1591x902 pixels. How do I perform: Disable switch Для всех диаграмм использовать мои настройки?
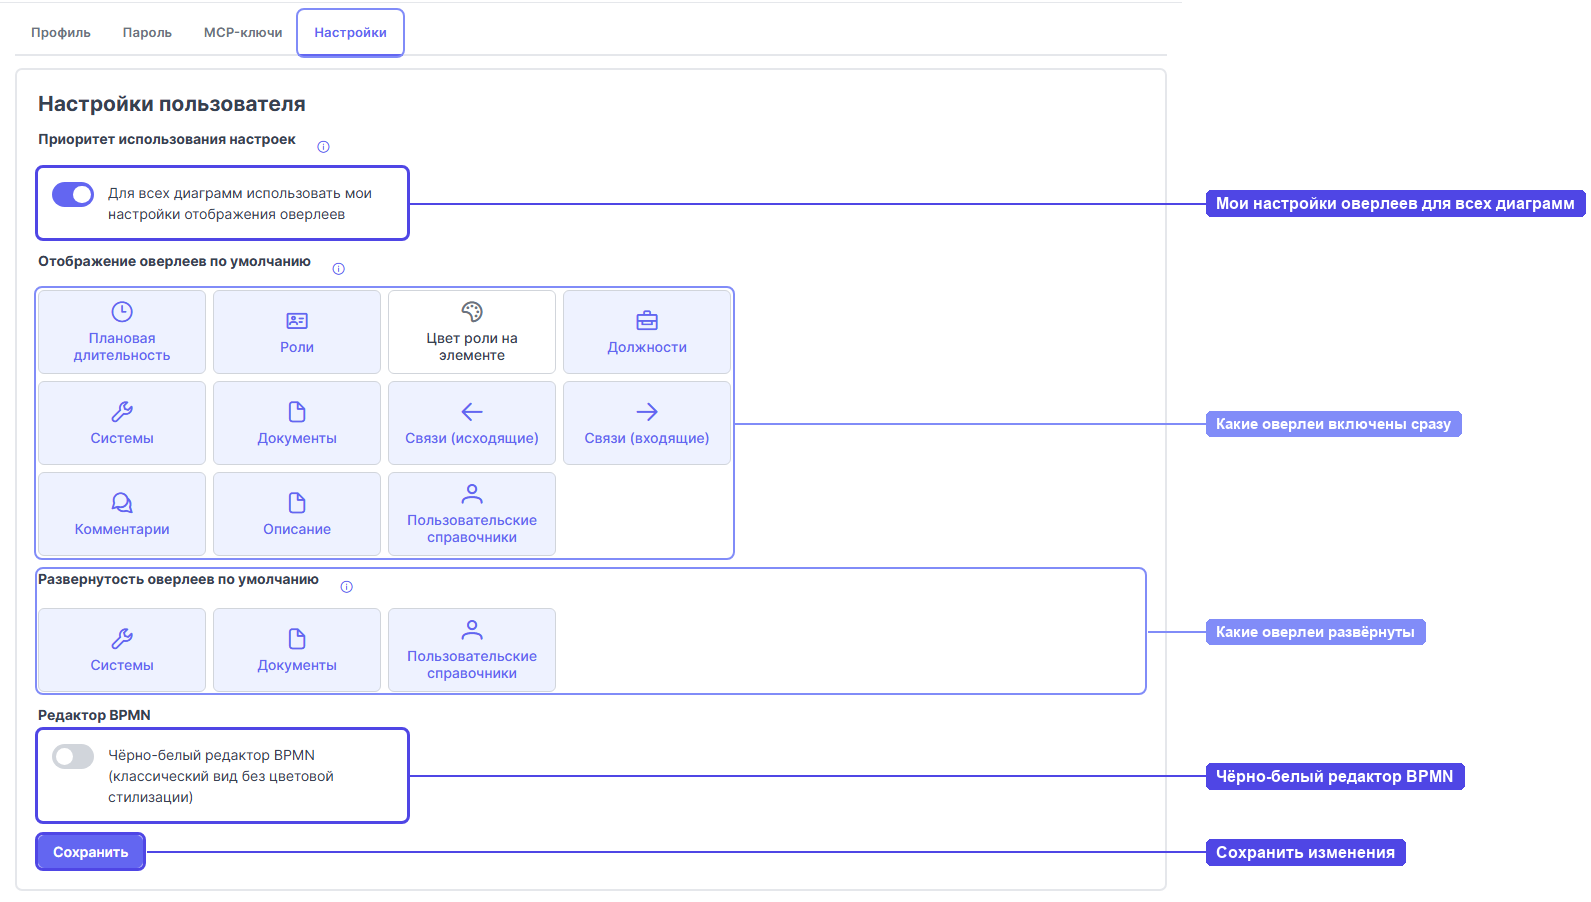click(x=73, y=194)
